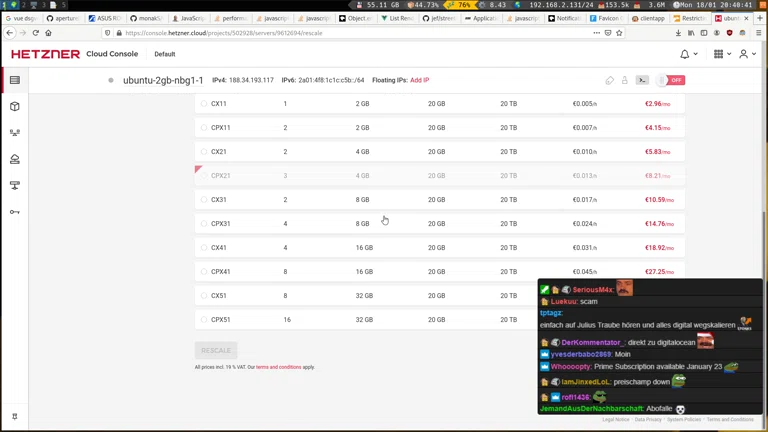Select the CX11 server type radio

pos(204,103)
